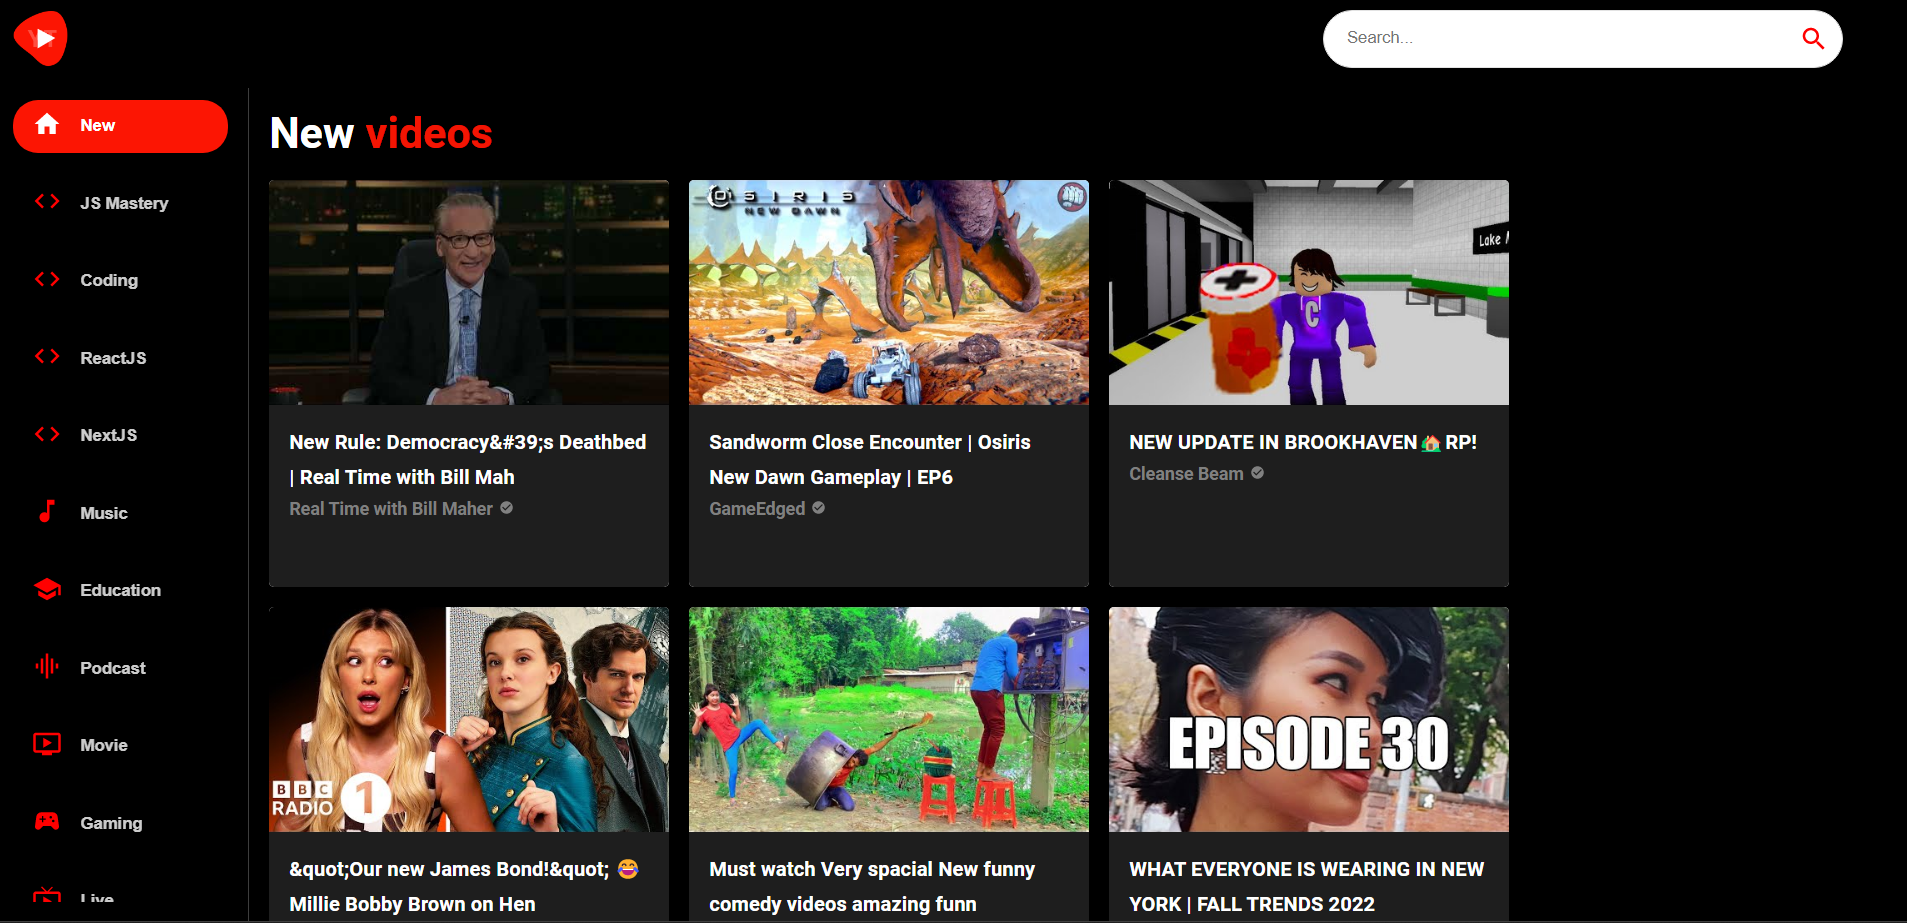1907x923 pixels.
Task: Open the Episode 30 thumbnail
Action: click(x=1309, y=719)
